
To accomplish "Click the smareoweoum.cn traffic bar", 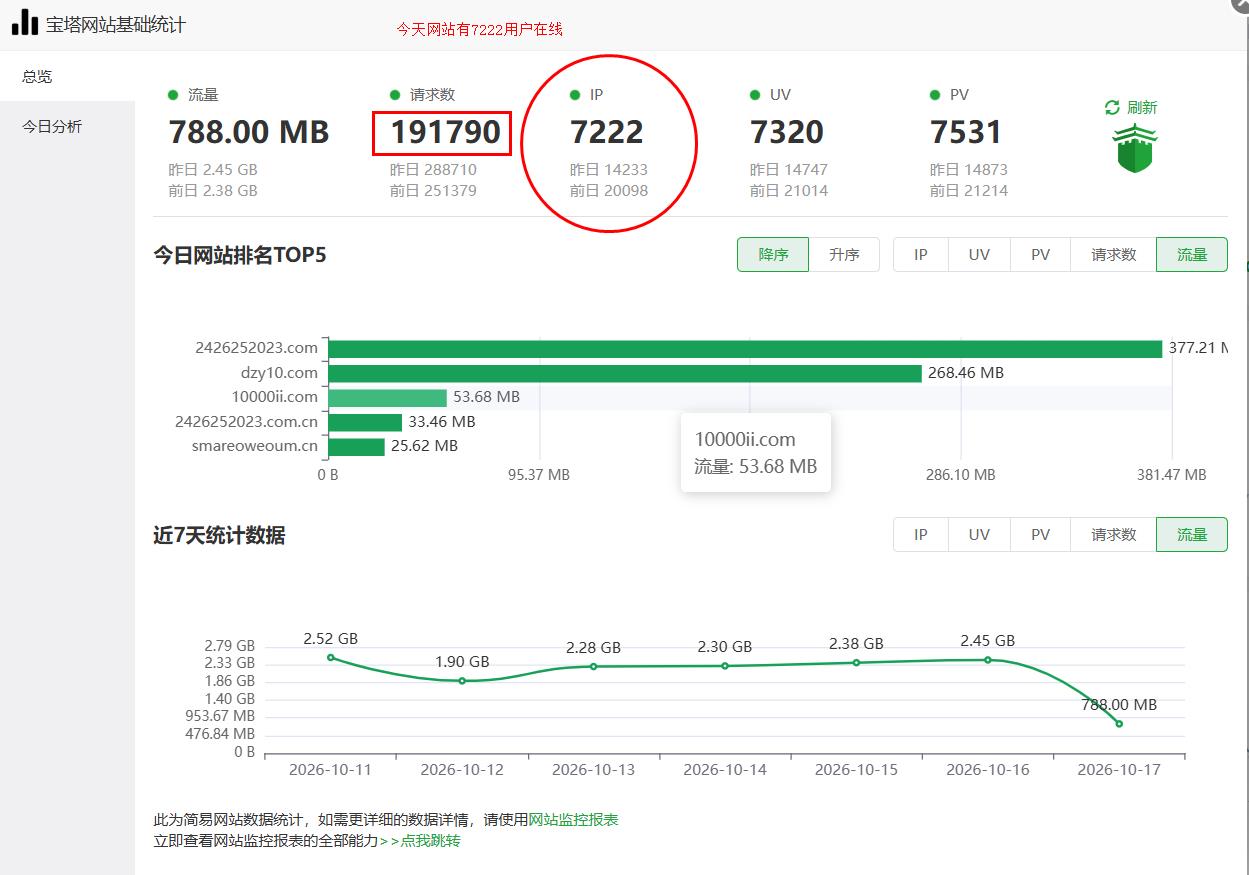I will coord(357,447).
